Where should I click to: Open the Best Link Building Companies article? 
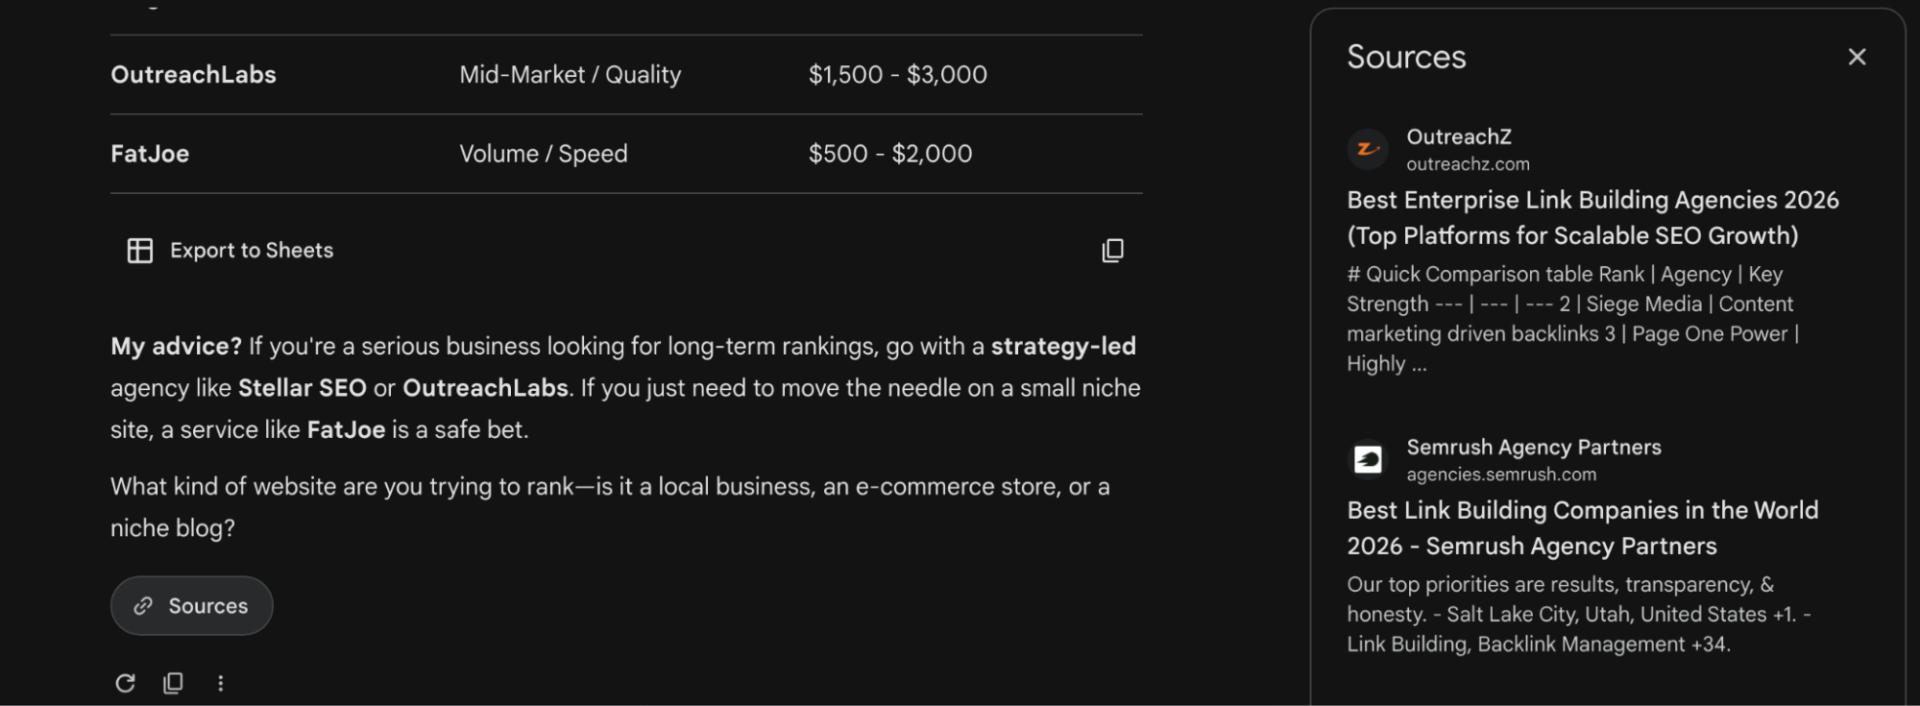(x=1582, y=528)
